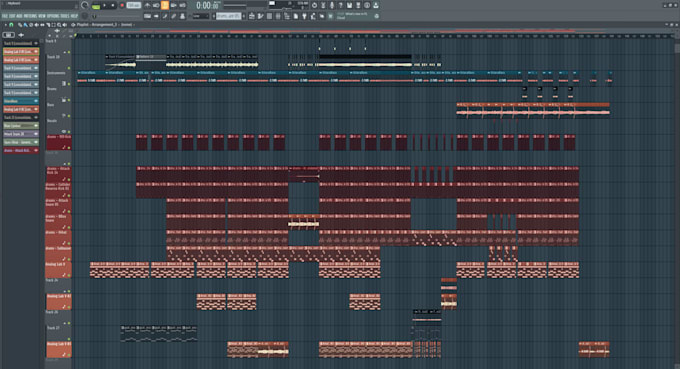Adjust the master volume knob
Screen dimensions: 680x369
pos(85,5)
